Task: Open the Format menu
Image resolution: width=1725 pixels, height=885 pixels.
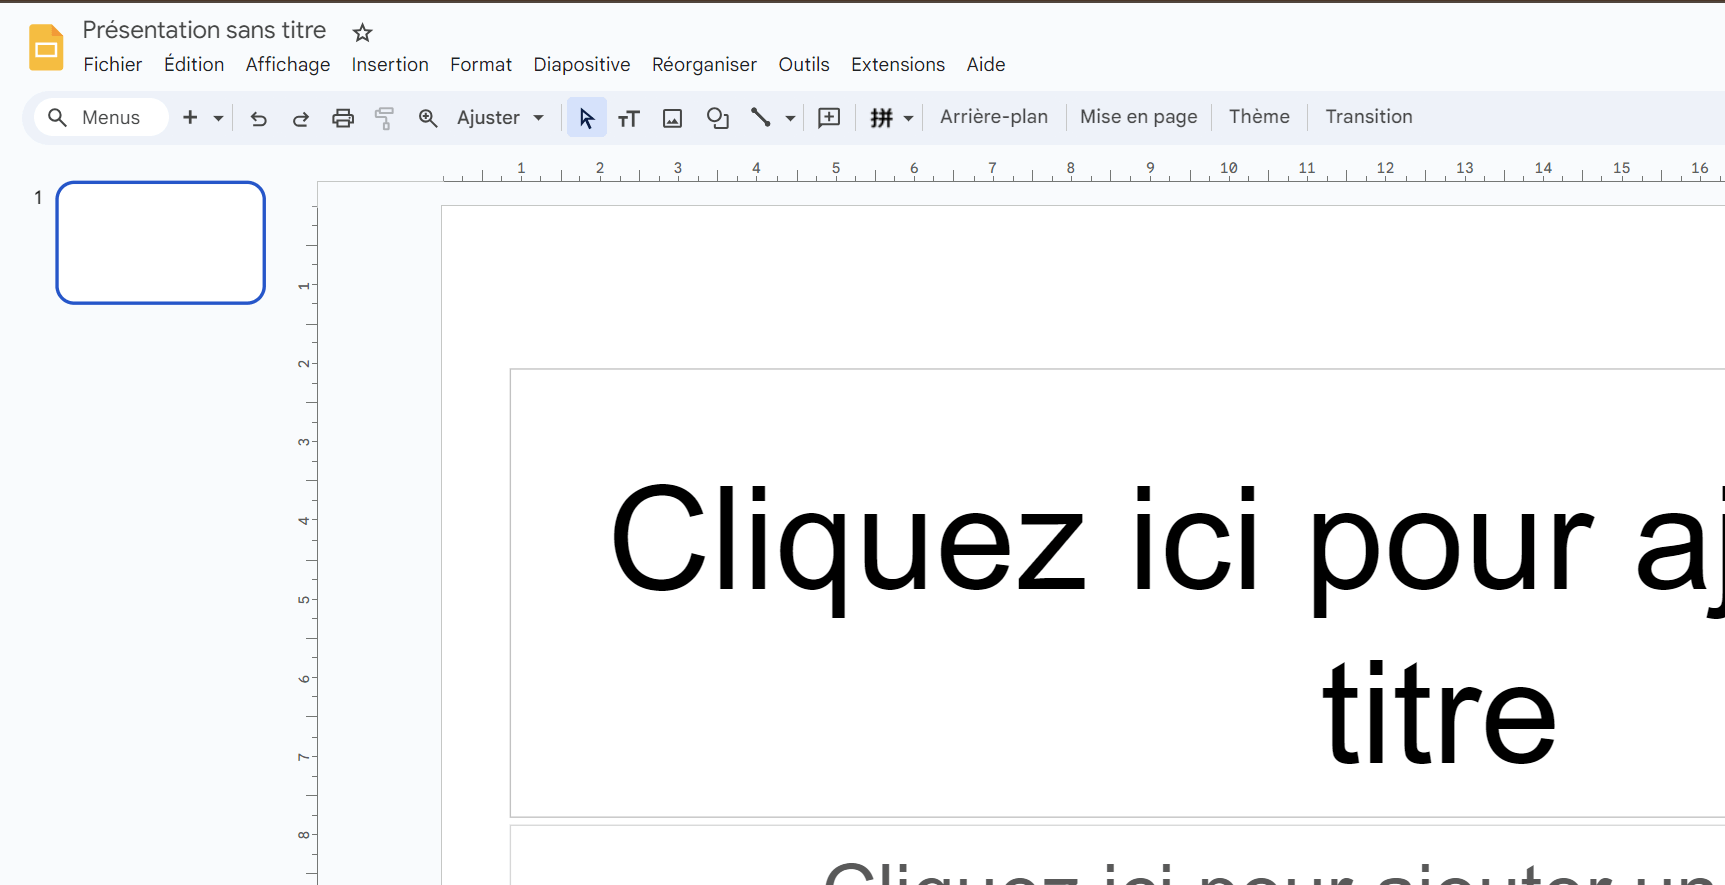Action: tap(481, 65)
